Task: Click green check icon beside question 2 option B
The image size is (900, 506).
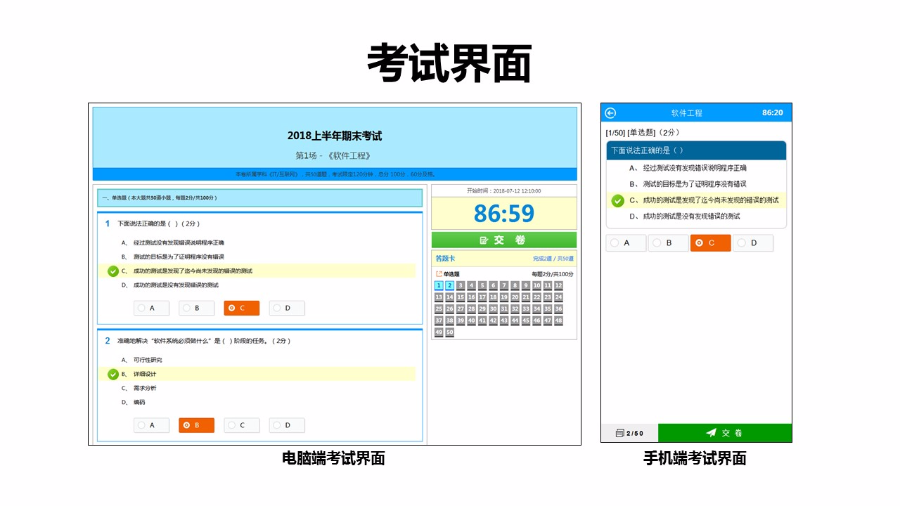Action: click(113, 375)
